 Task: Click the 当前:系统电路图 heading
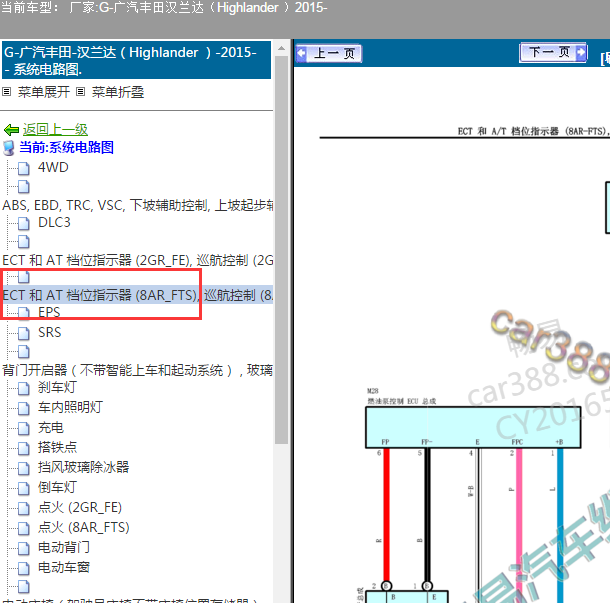(66, 147)
